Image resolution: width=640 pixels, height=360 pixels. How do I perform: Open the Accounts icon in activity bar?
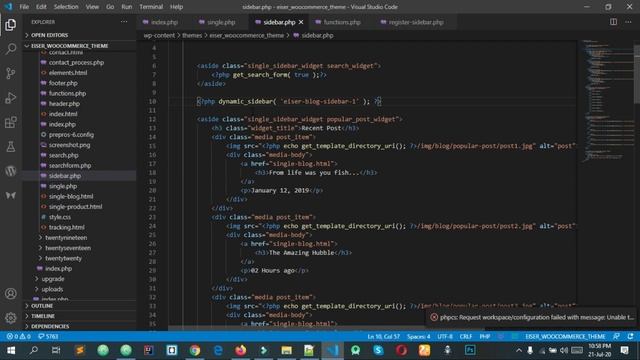click(11, 293)
